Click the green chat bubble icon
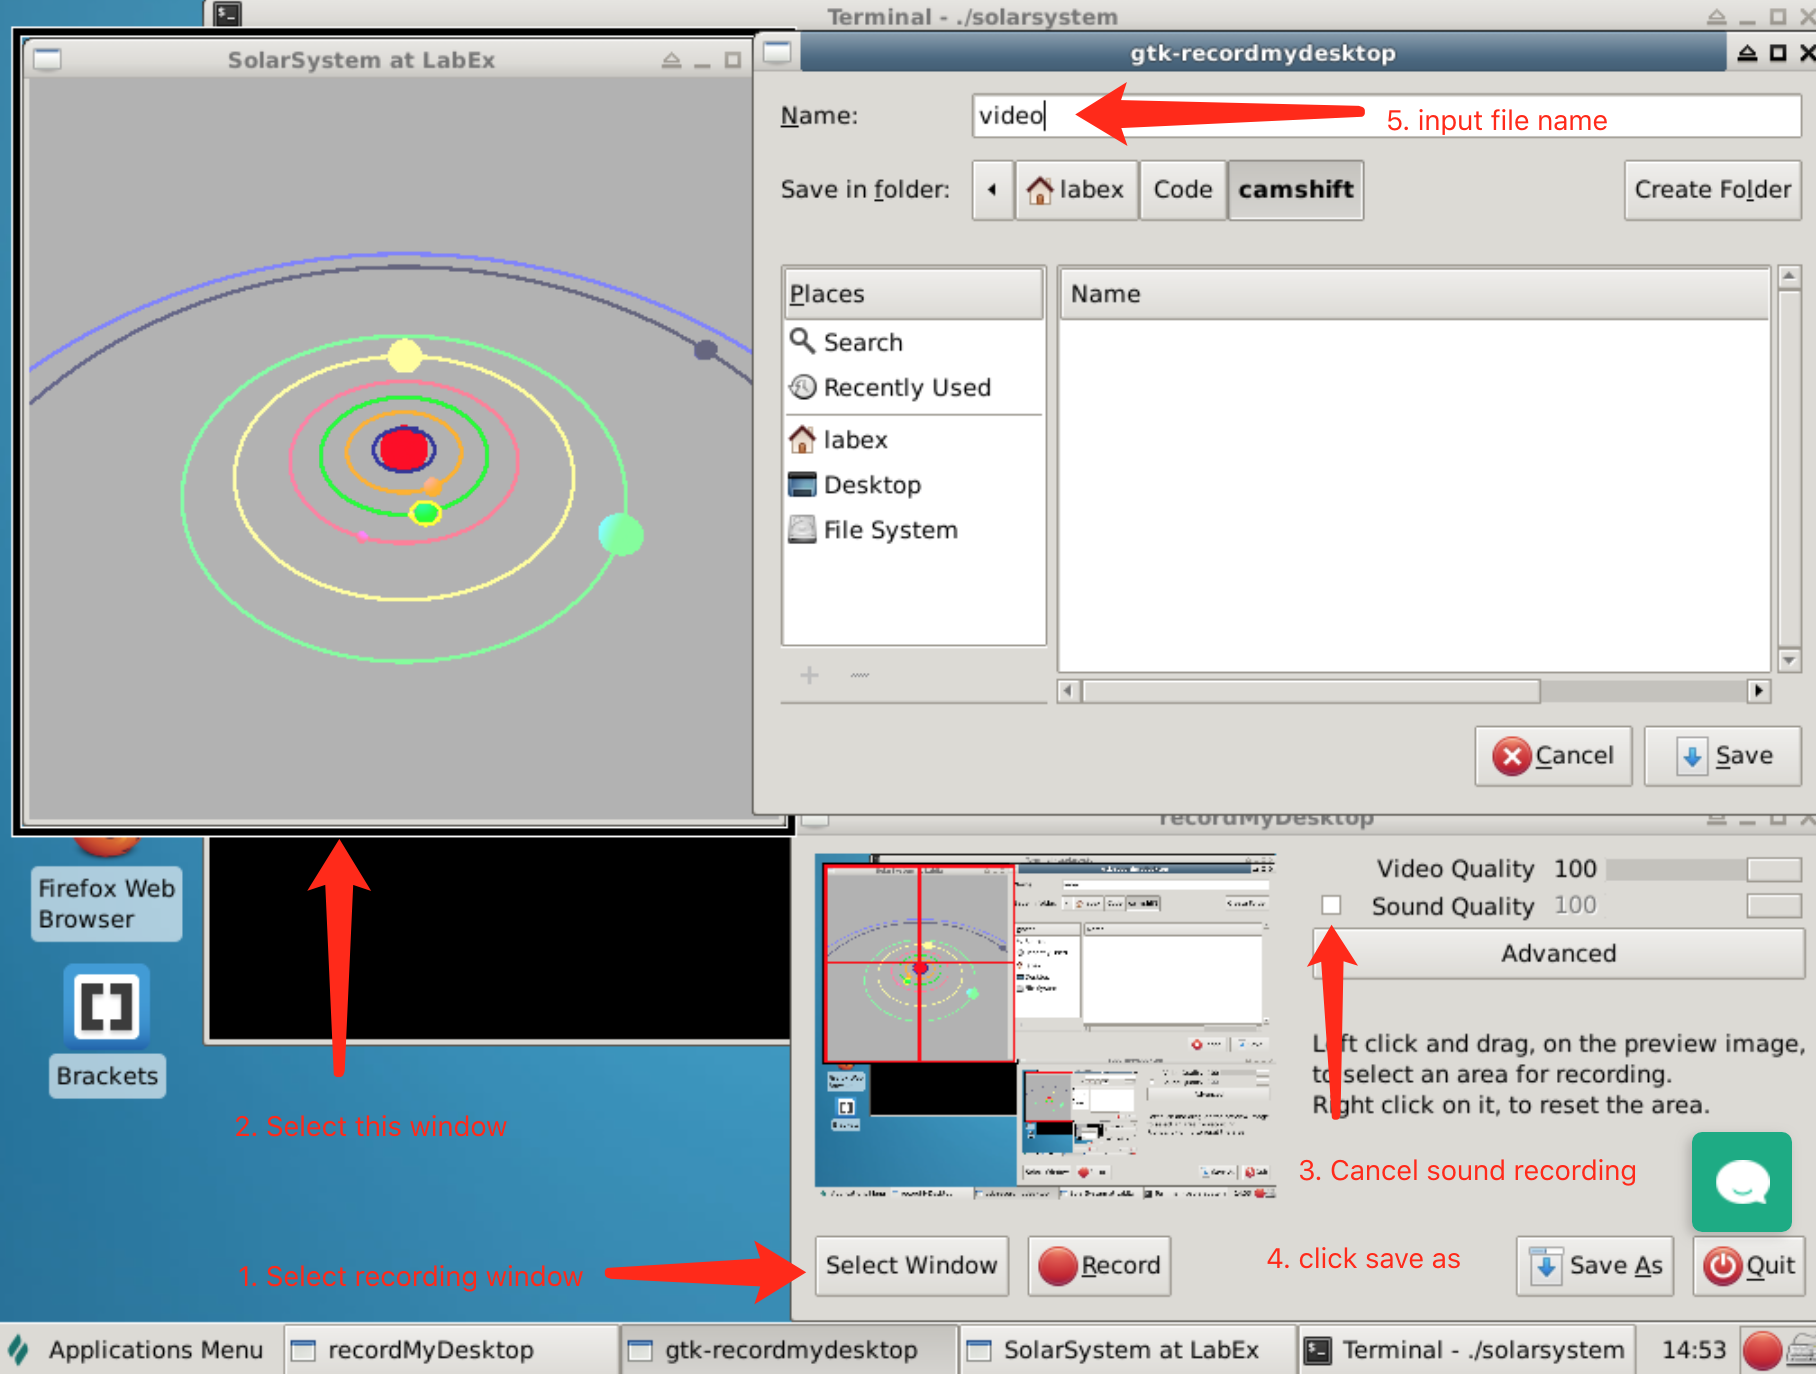The image size is (1816, 1374). (1741, 1181)
